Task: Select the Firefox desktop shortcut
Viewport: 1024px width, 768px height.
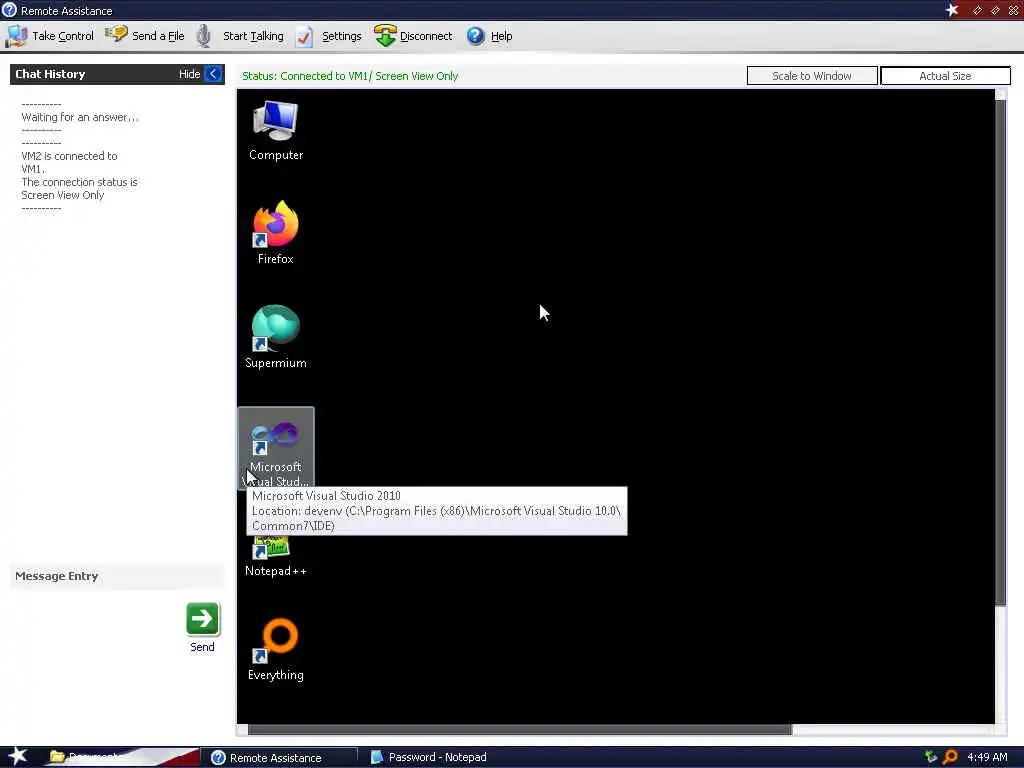Action: (x=276, y=233)
